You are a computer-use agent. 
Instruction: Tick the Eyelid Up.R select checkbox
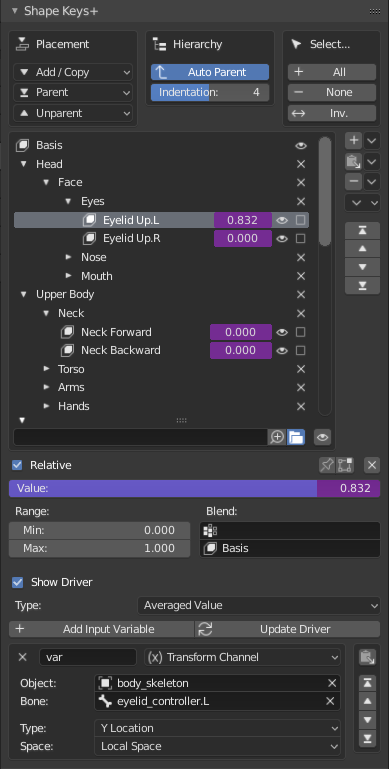(301, 239)
